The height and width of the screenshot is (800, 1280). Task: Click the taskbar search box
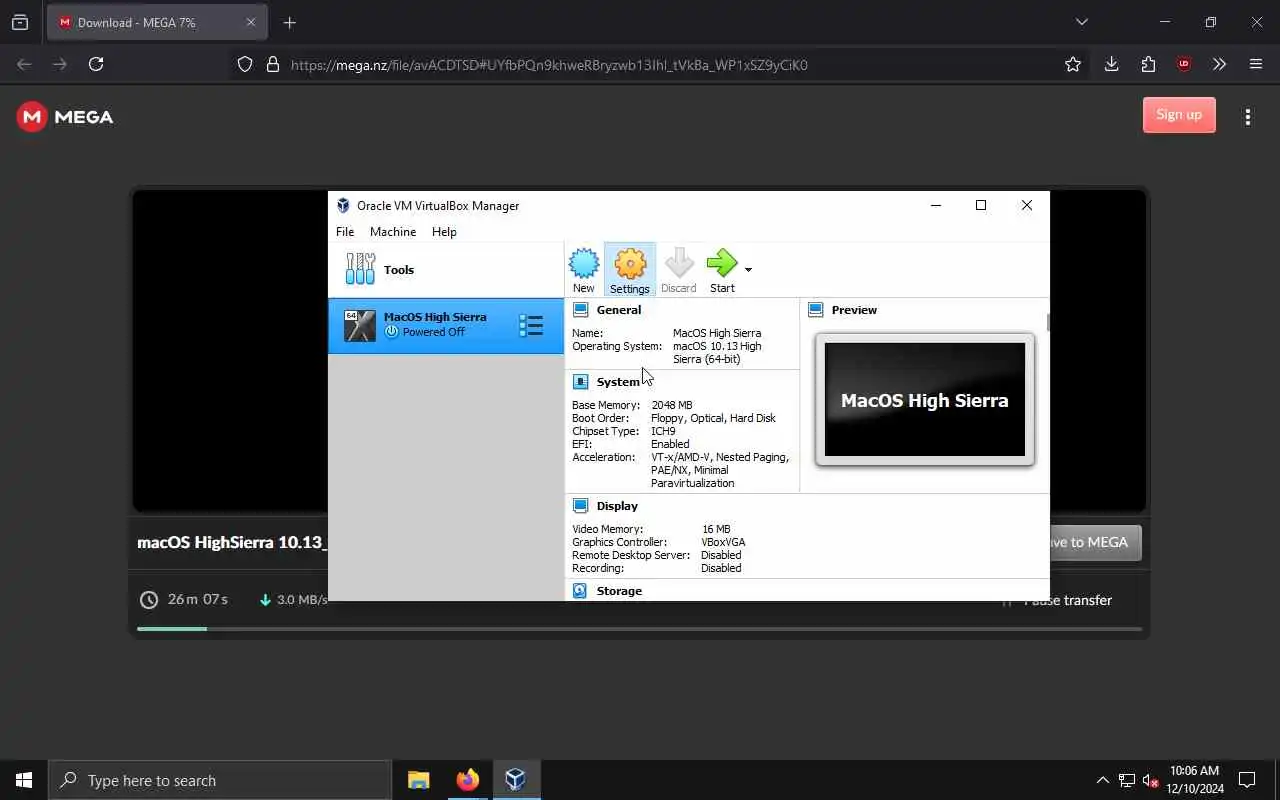click(x=220, y=780)
